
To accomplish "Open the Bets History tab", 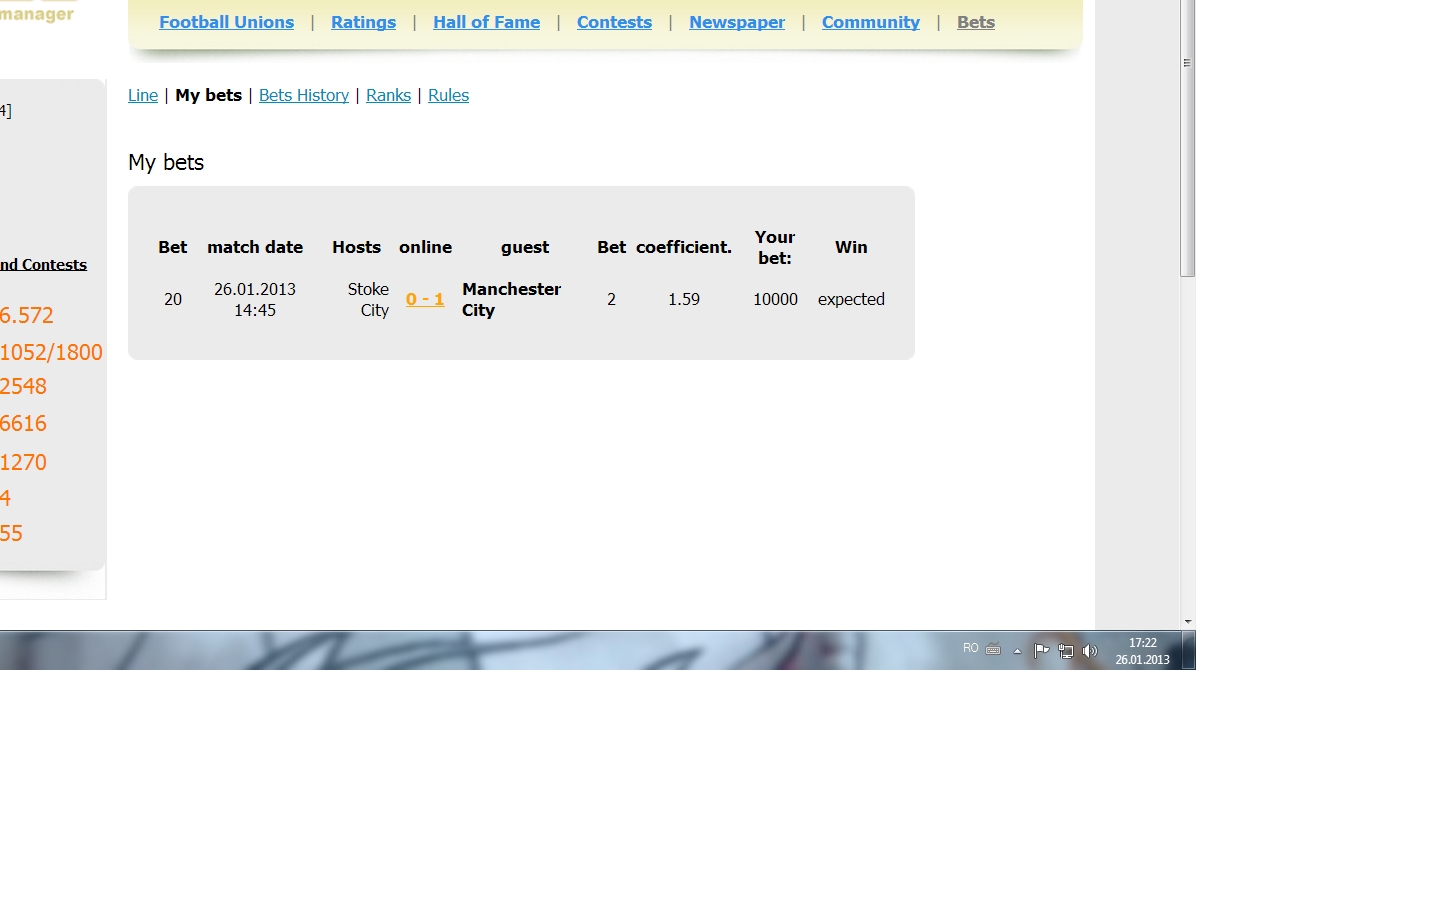I will (x=304, y=95).
